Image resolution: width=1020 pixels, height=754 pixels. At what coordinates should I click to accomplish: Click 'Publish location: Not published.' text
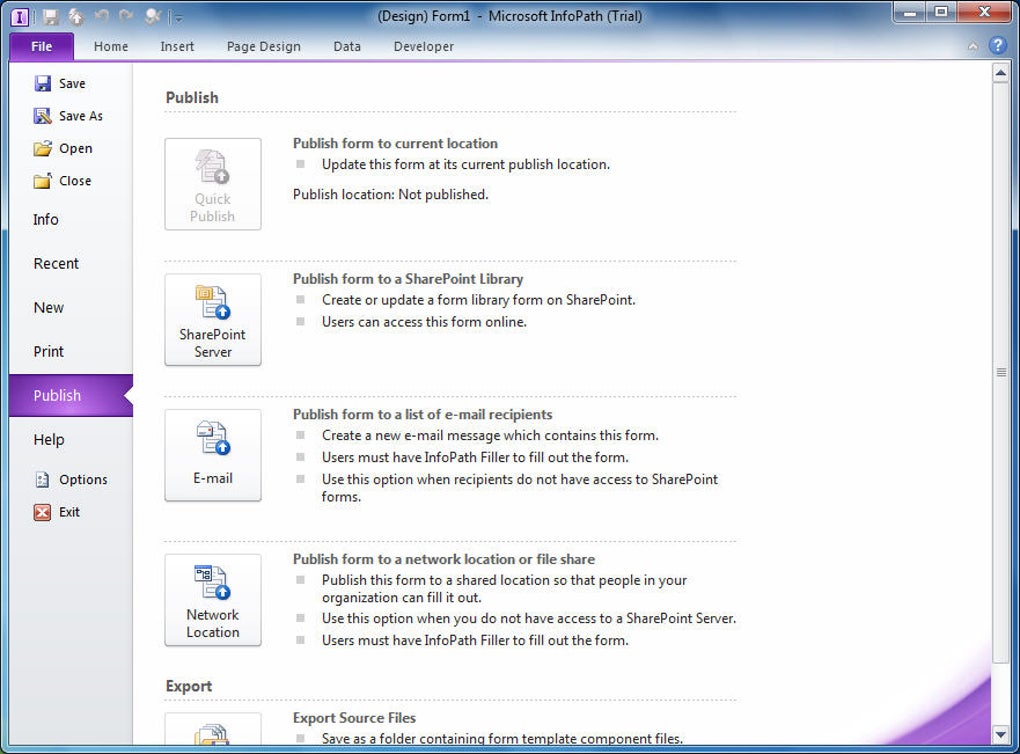click(390, 194)
